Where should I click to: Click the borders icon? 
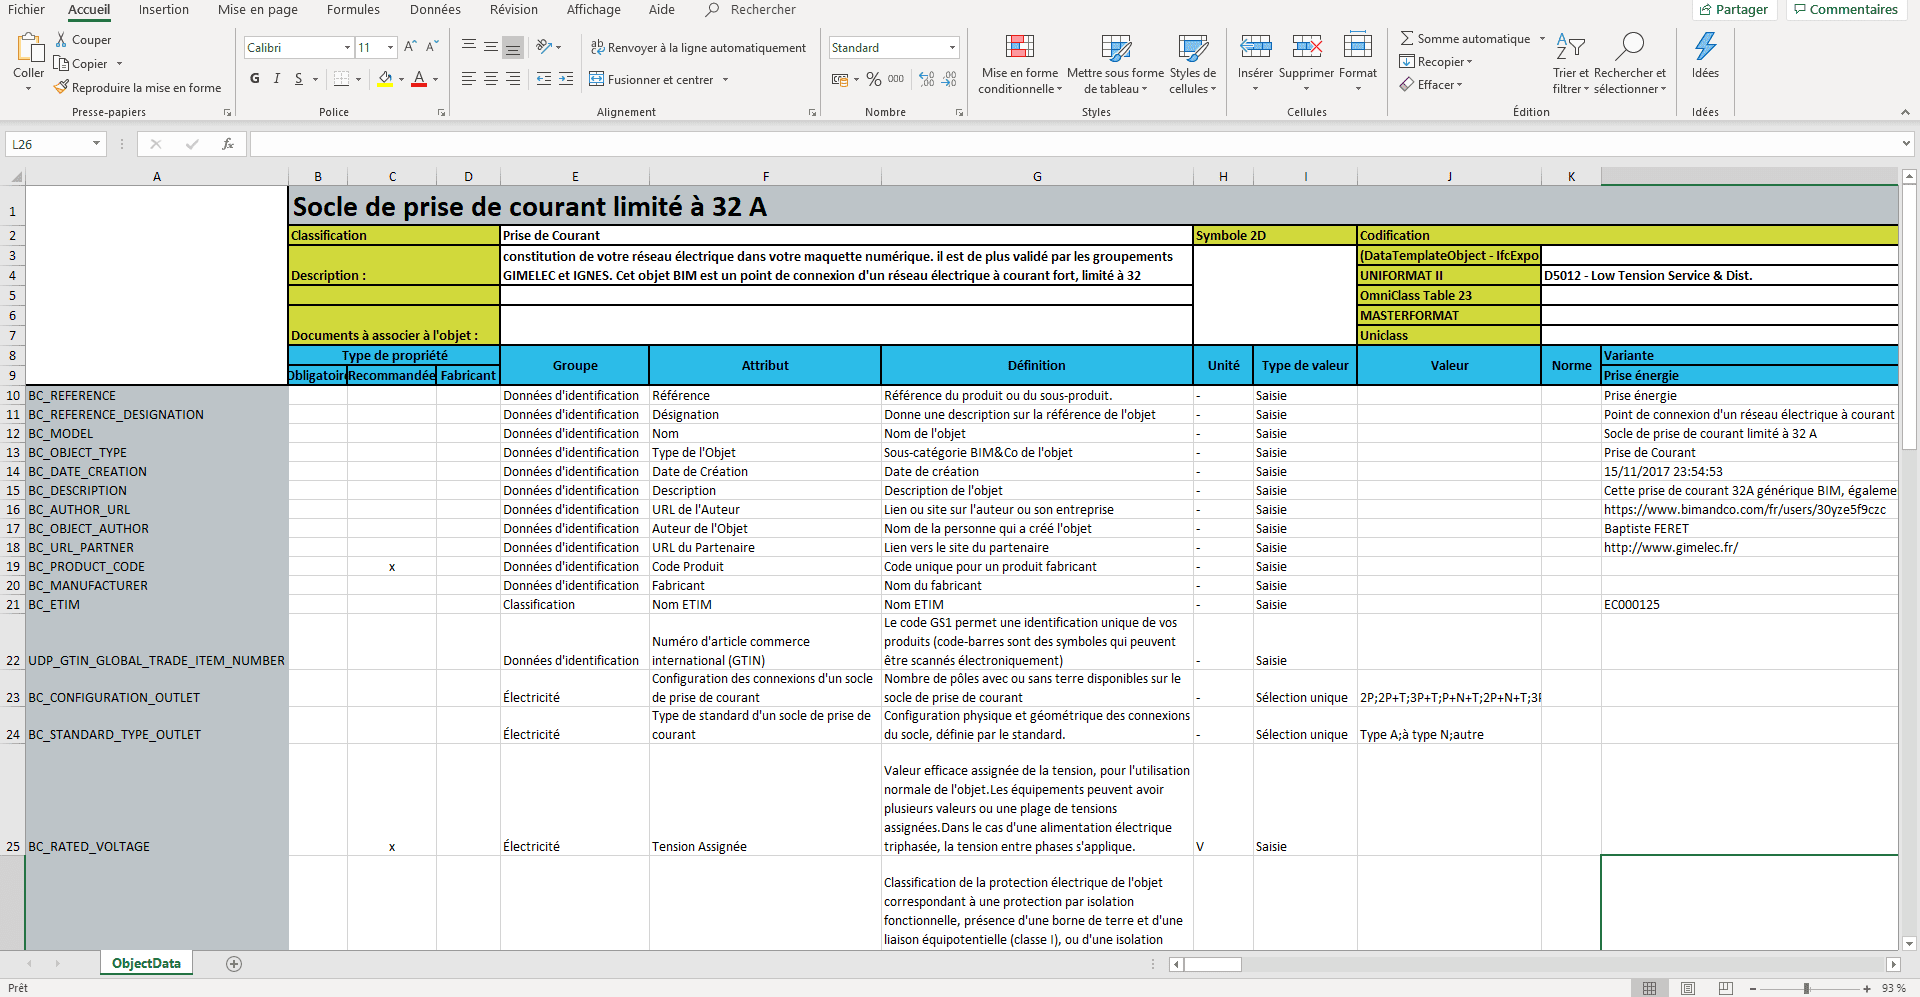[x=342, y=79]
